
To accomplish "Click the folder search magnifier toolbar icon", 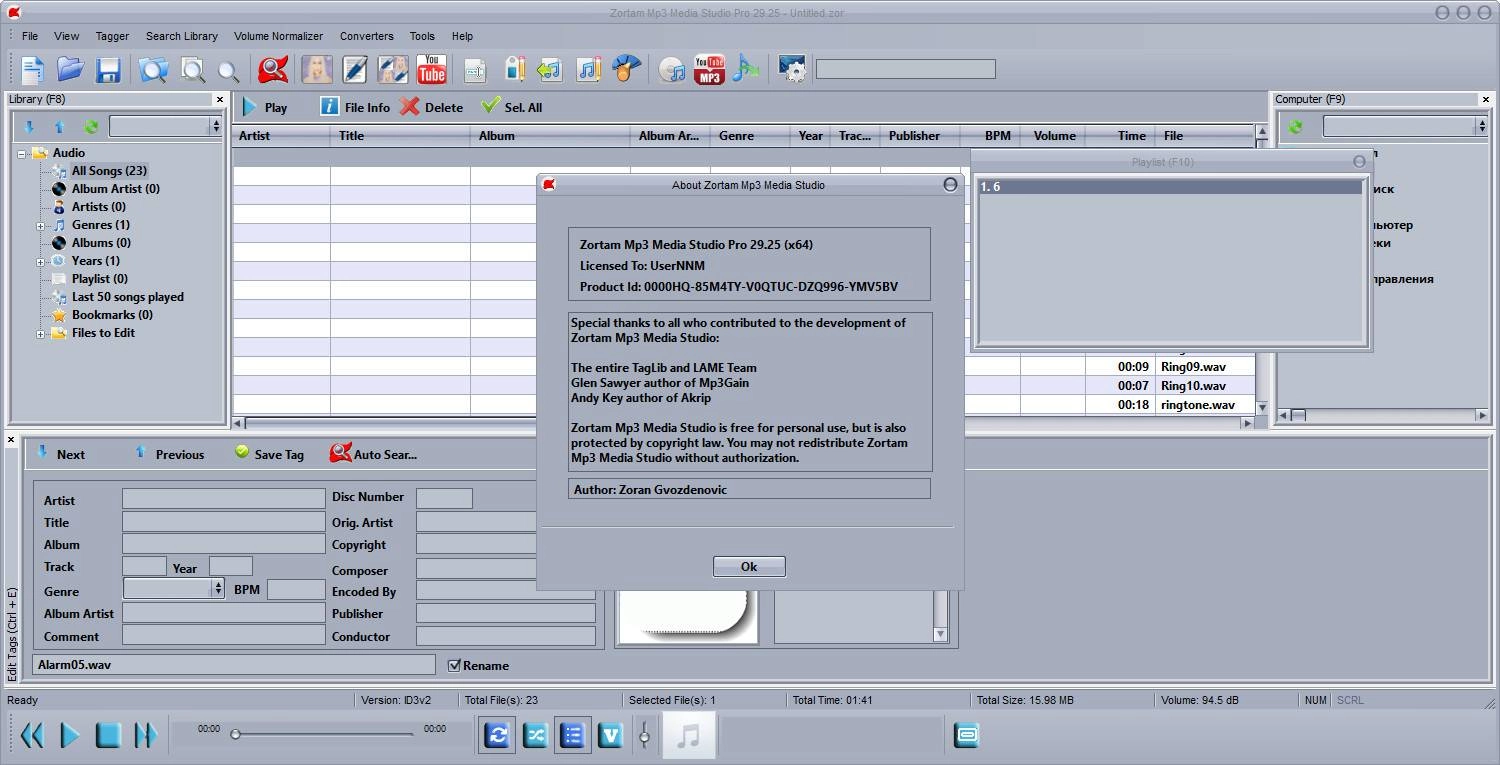I will point(153,69).
